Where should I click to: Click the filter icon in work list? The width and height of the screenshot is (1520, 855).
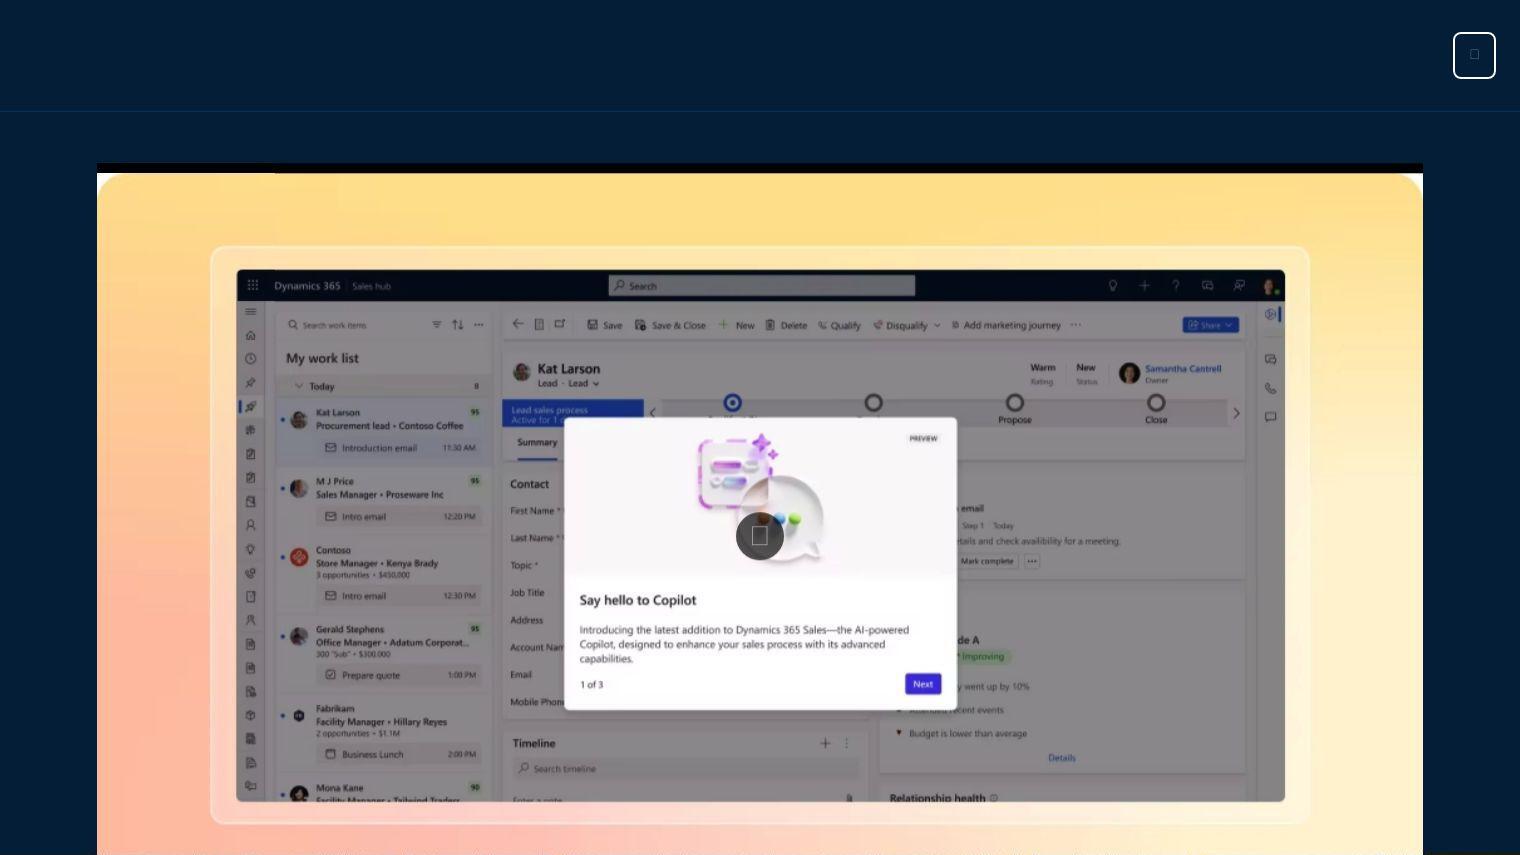[437, 325]
